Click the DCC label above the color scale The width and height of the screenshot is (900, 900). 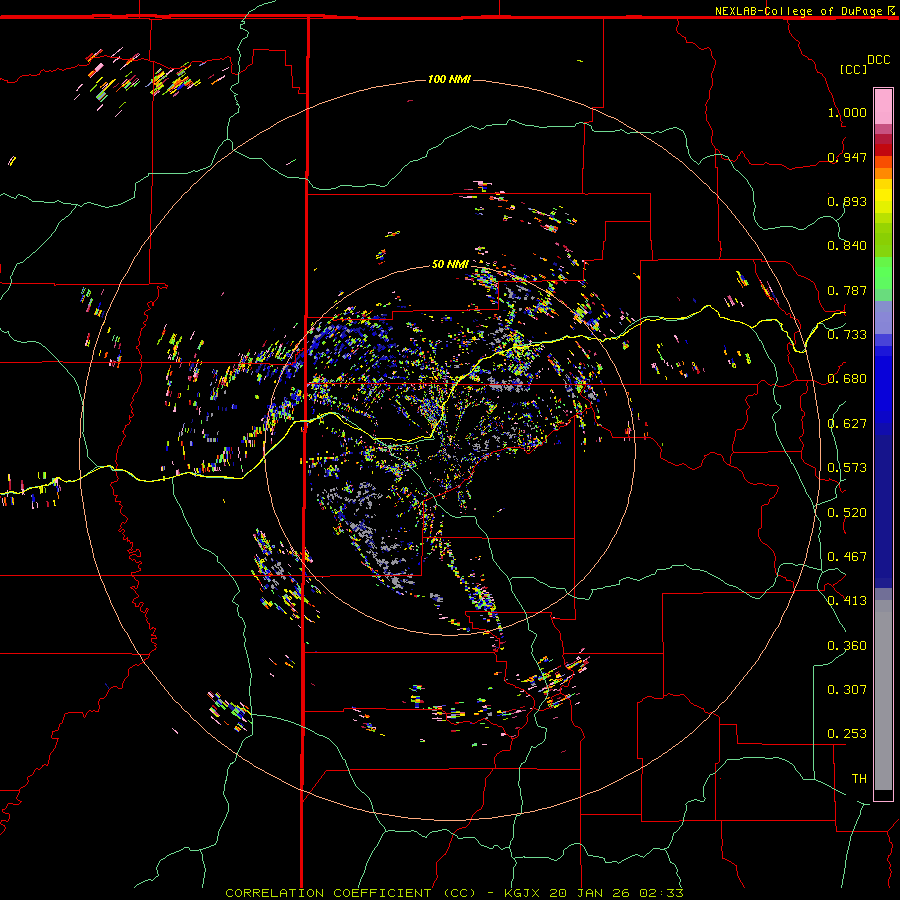tap(878, 60)
